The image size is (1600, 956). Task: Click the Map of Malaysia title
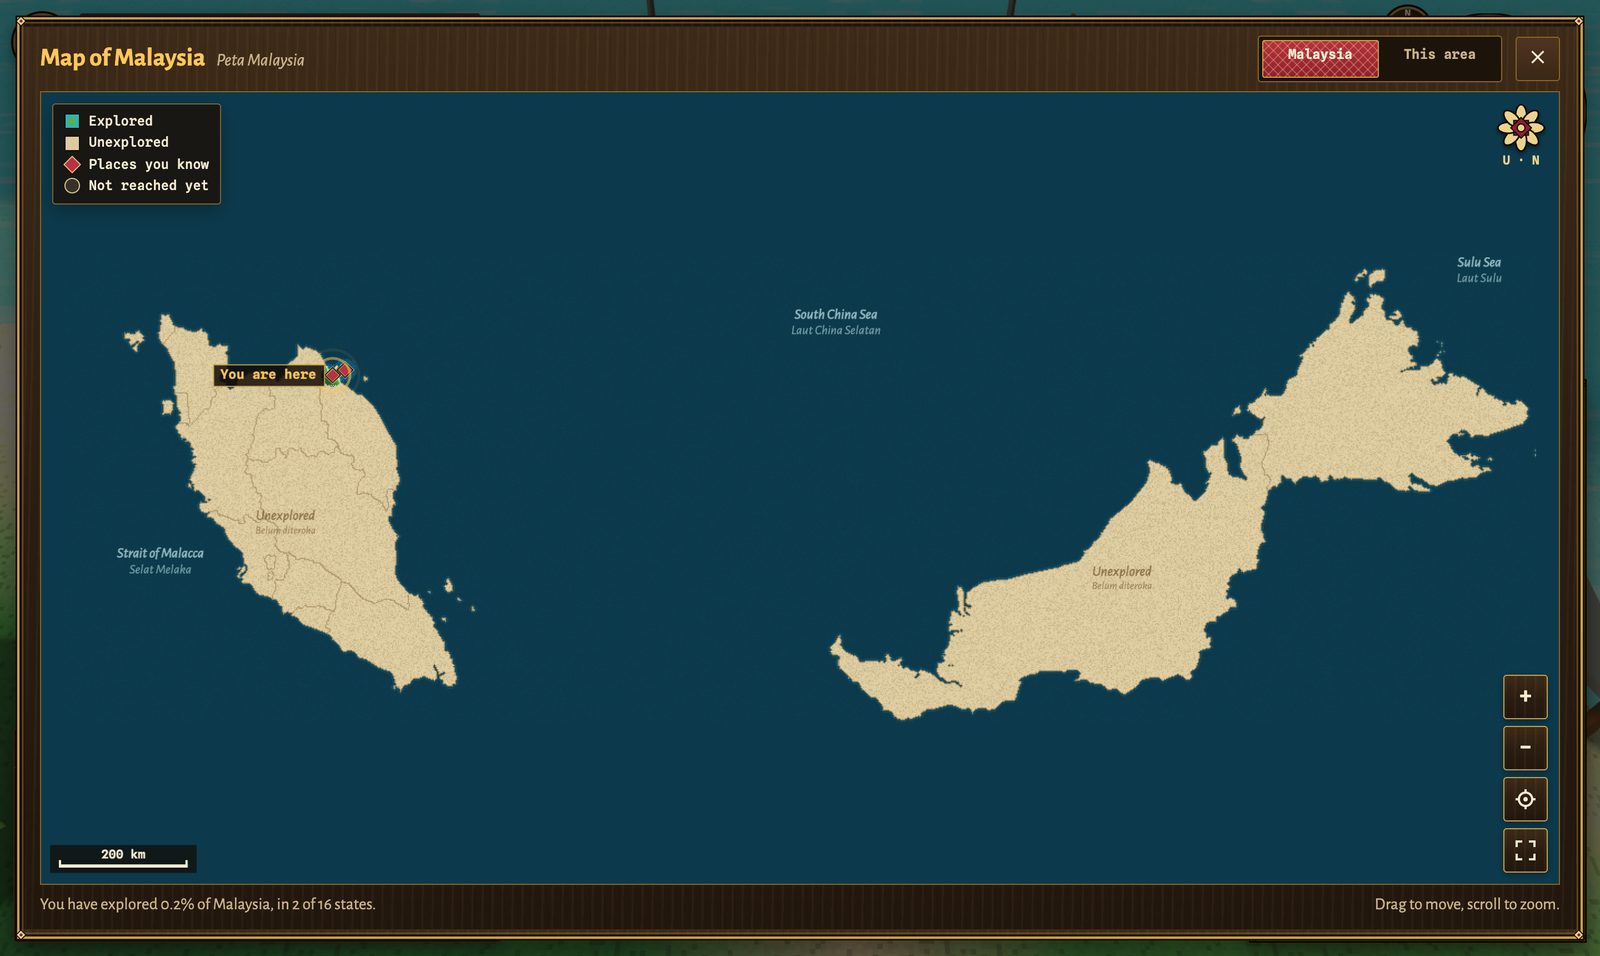[x=122, y=58]
